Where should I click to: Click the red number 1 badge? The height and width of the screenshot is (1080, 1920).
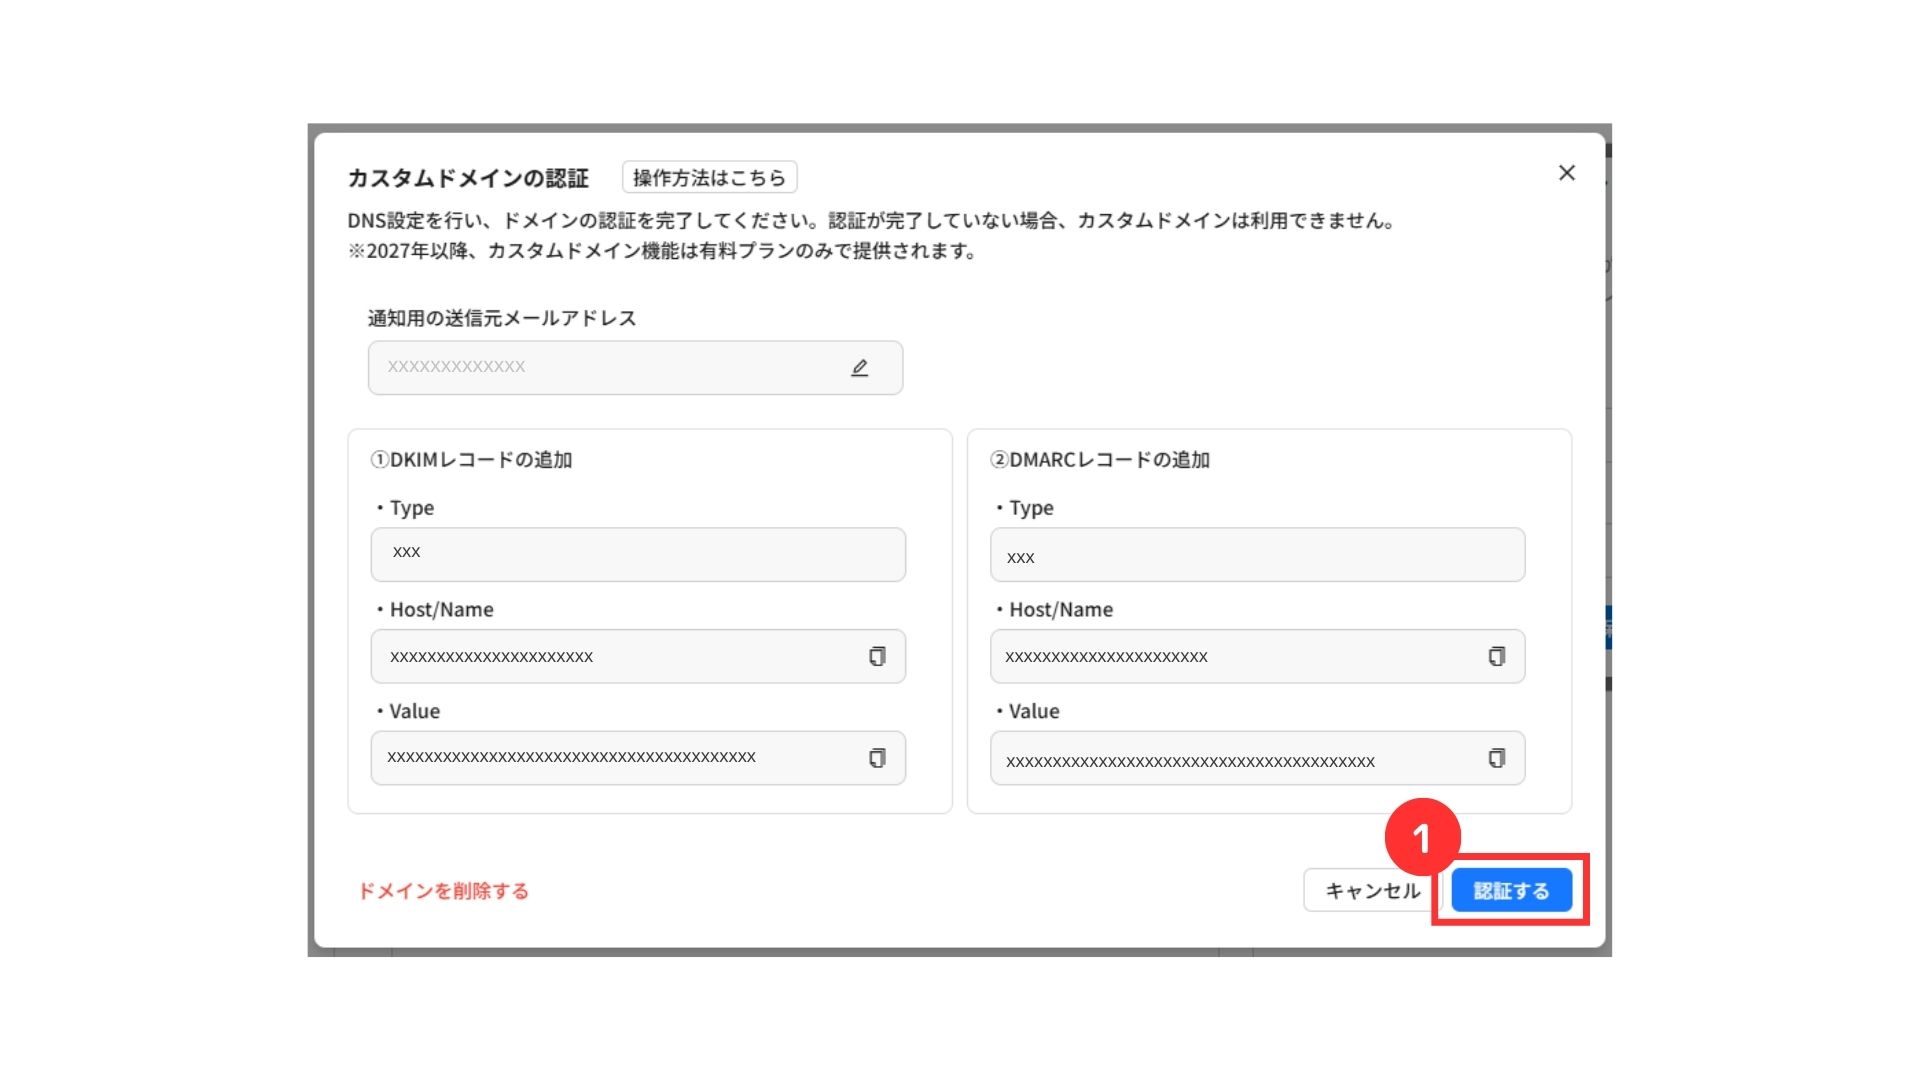(1421, 837)
